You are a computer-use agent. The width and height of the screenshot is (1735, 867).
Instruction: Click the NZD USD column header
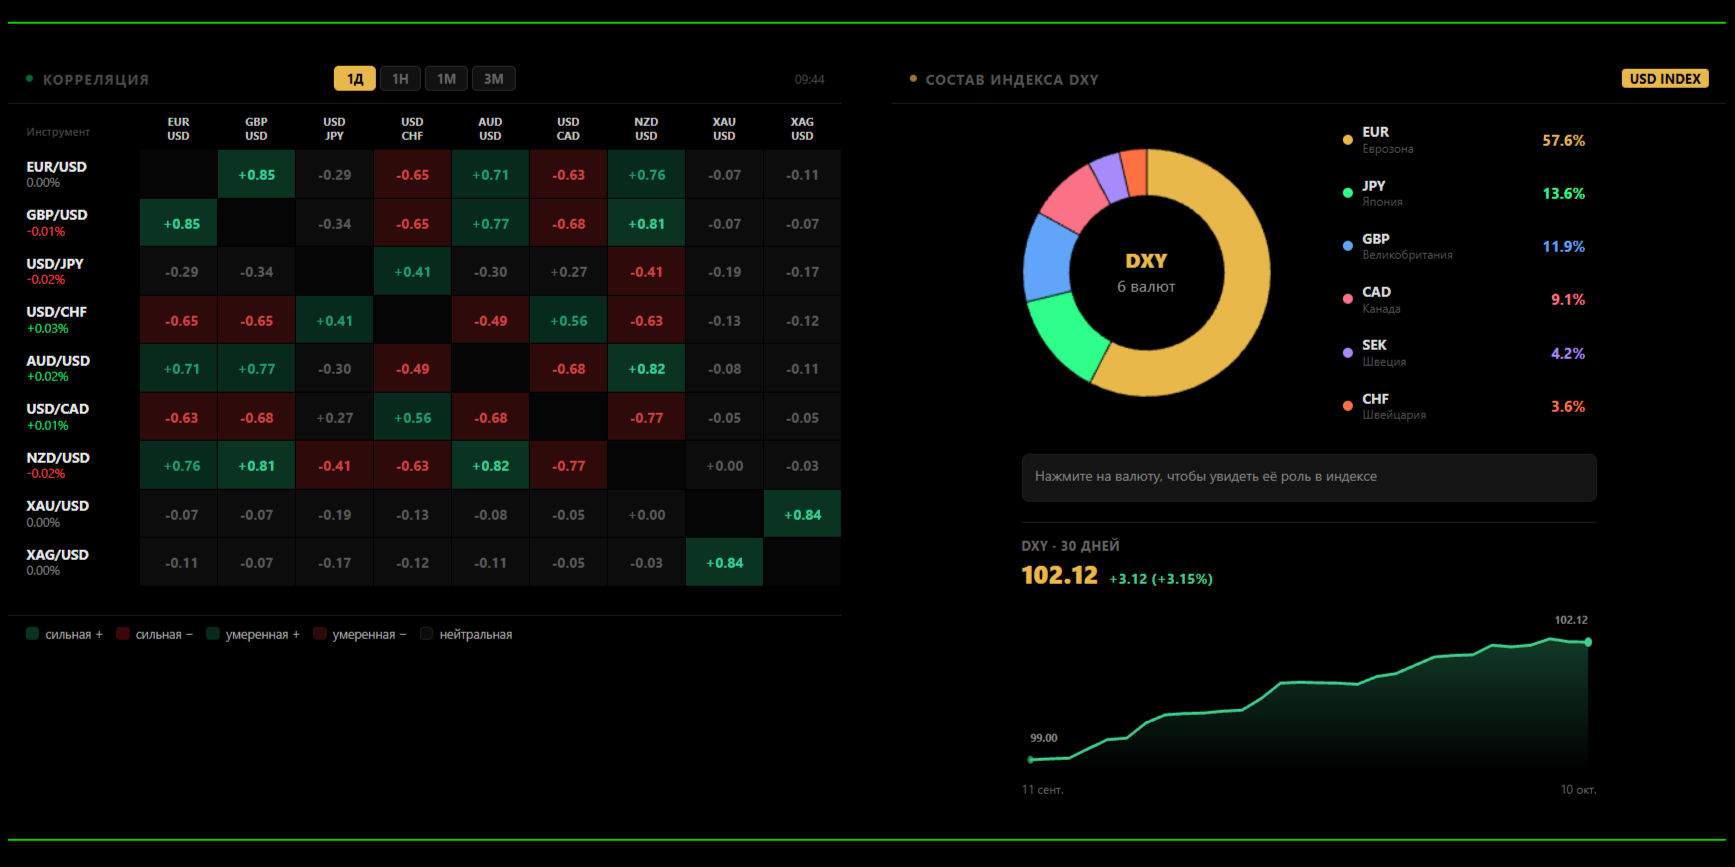pyautogui.click(x=646, y=129)
